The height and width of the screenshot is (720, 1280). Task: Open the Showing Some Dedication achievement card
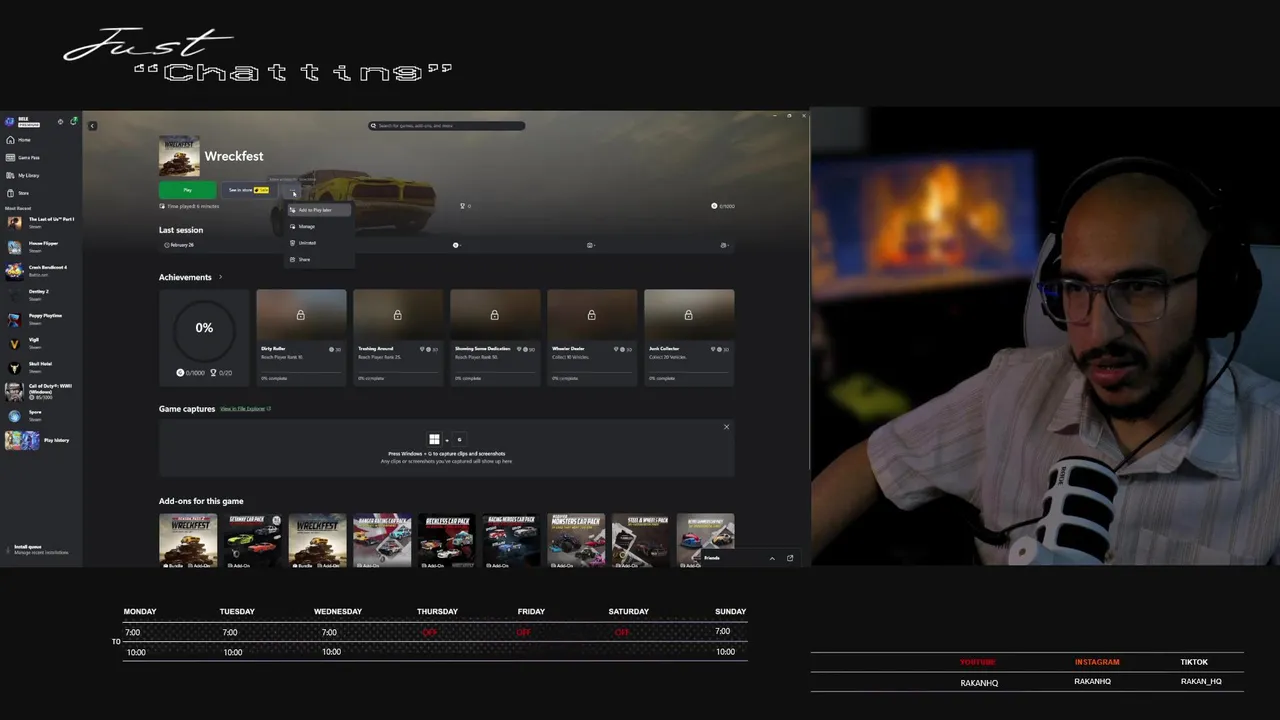pos(495,338)
